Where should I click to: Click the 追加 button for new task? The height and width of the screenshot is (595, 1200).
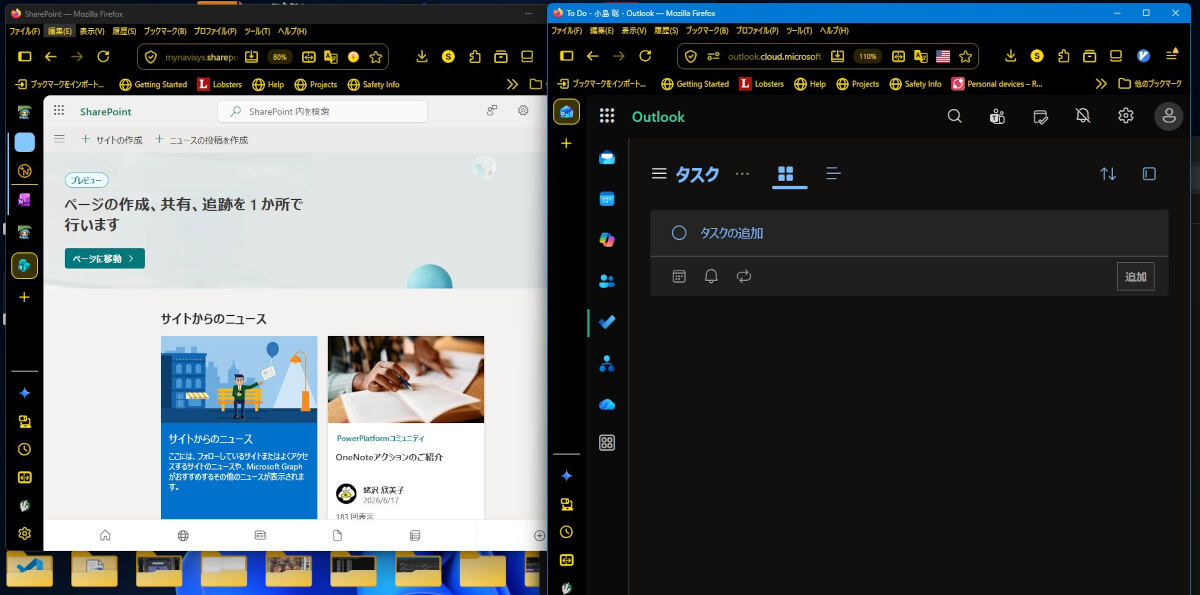click(1136, 277)
